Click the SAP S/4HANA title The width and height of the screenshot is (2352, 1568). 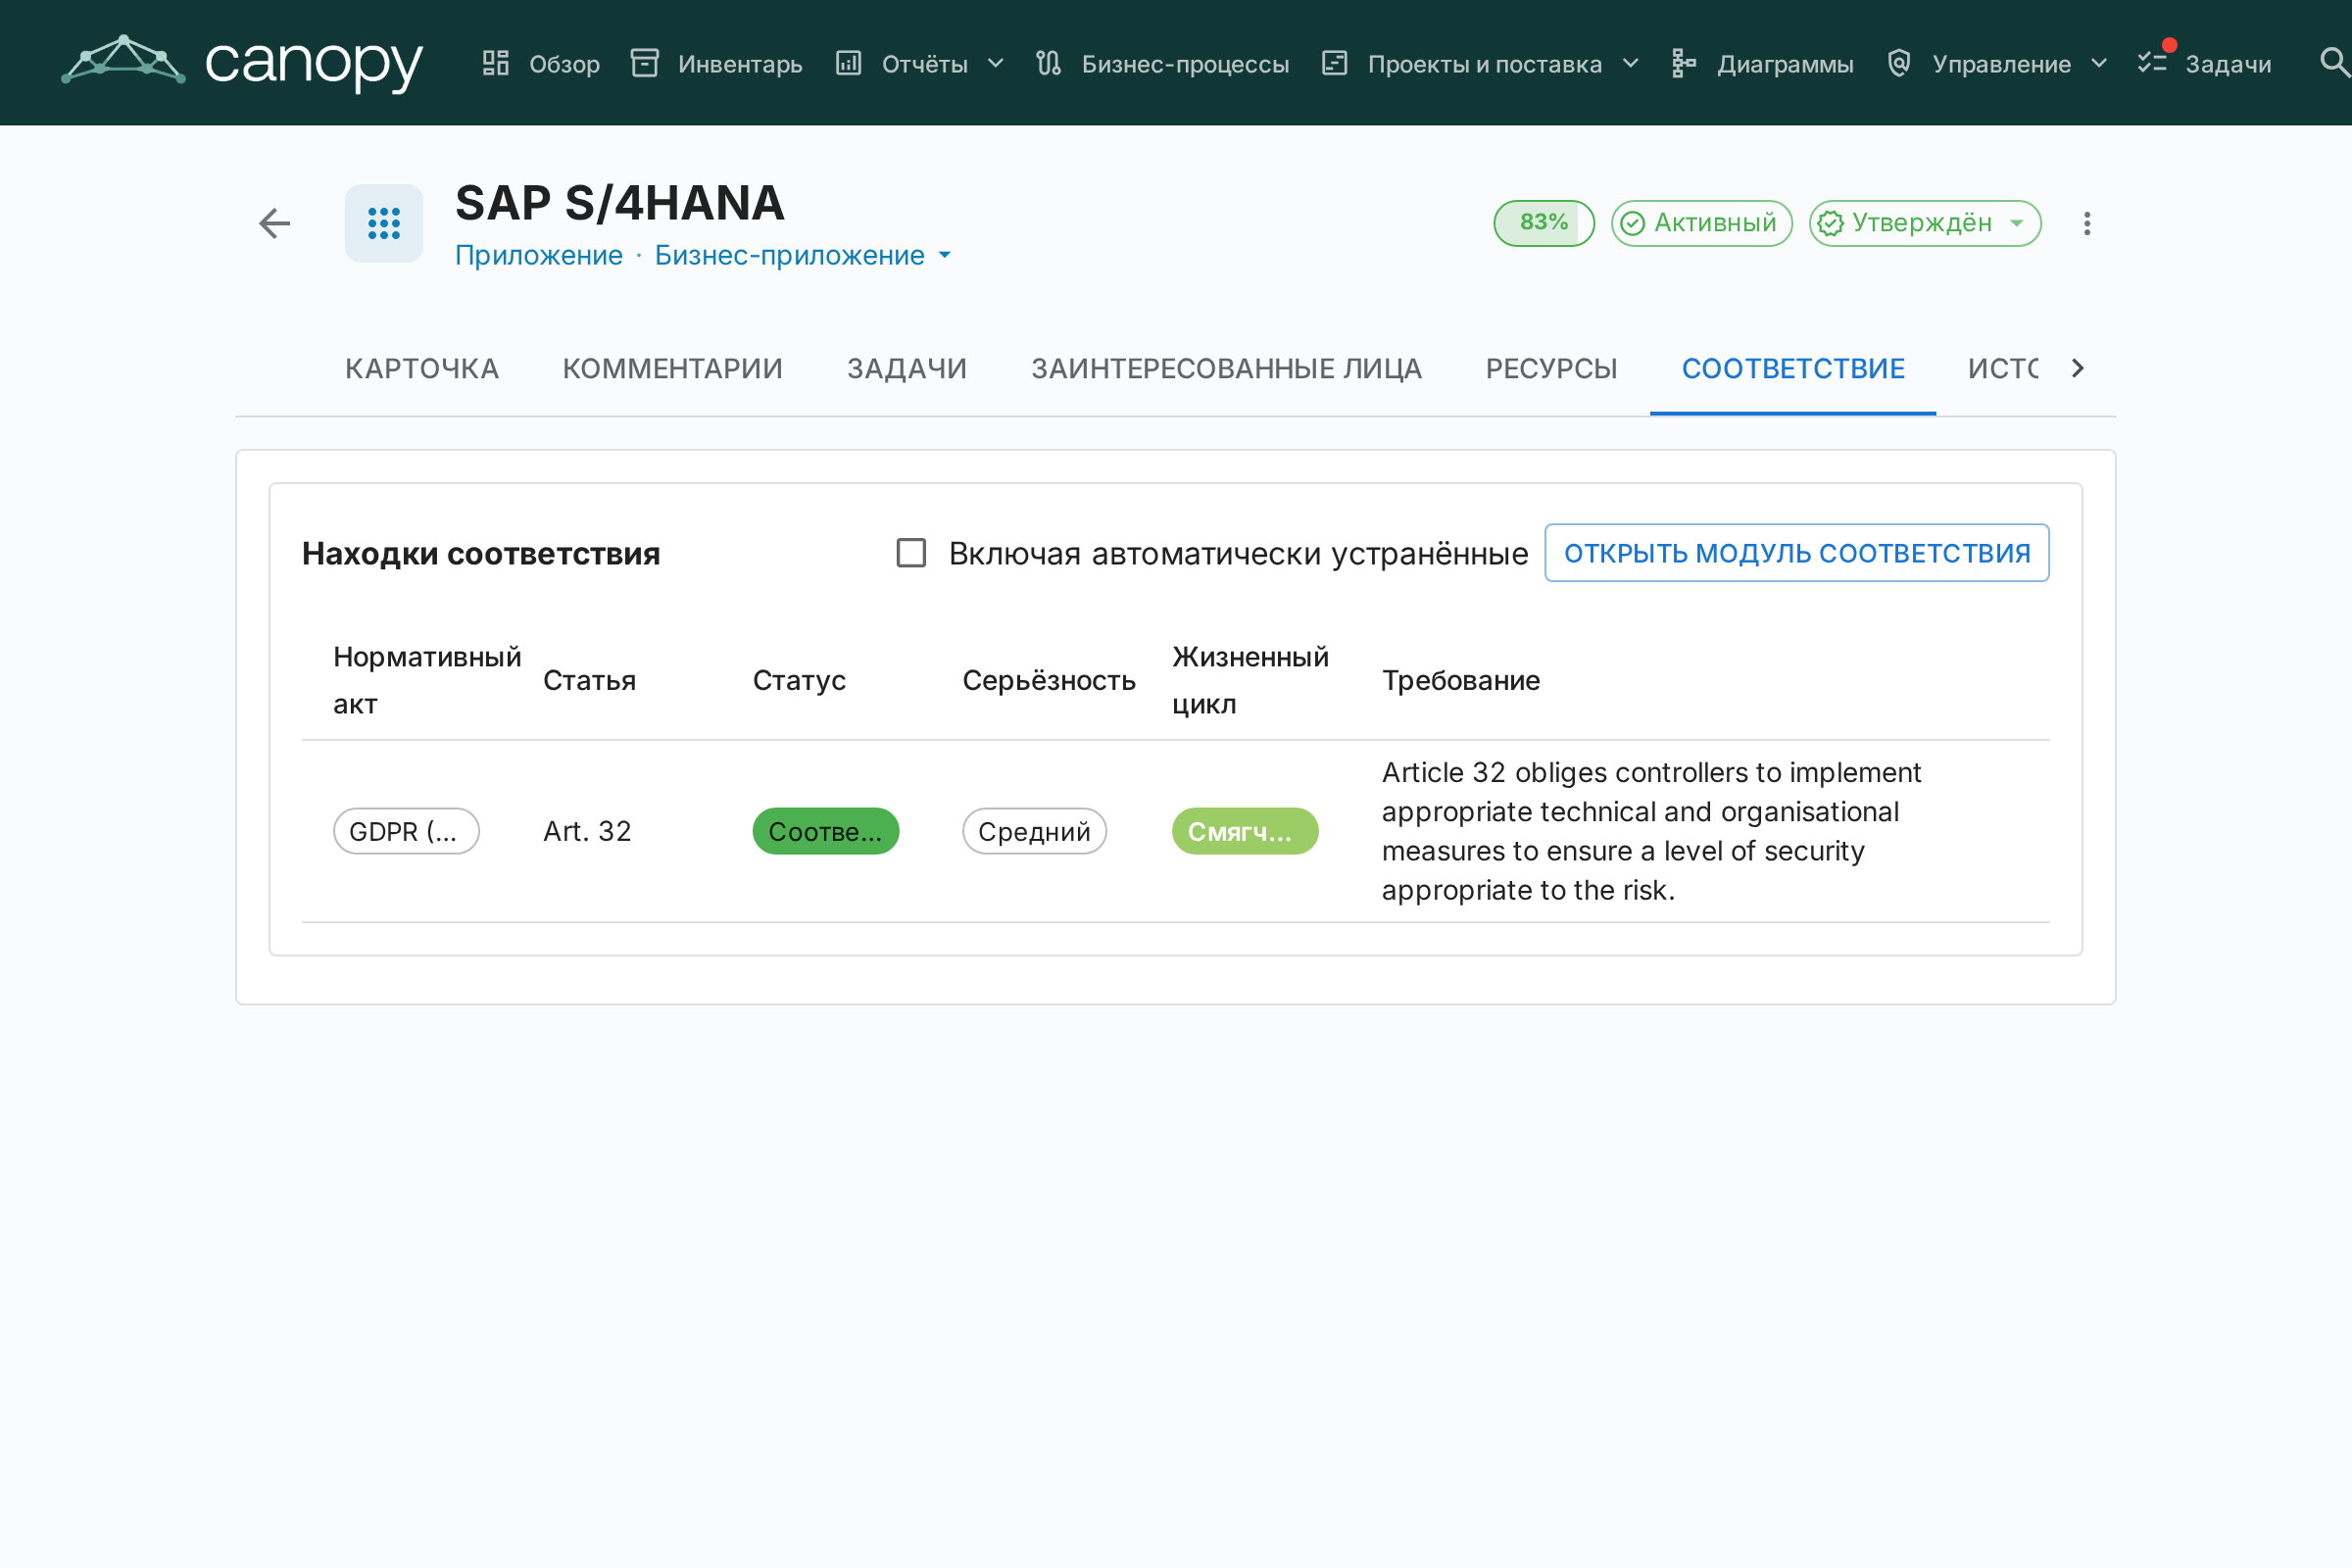pyautogui.click(x=620, y=203)
